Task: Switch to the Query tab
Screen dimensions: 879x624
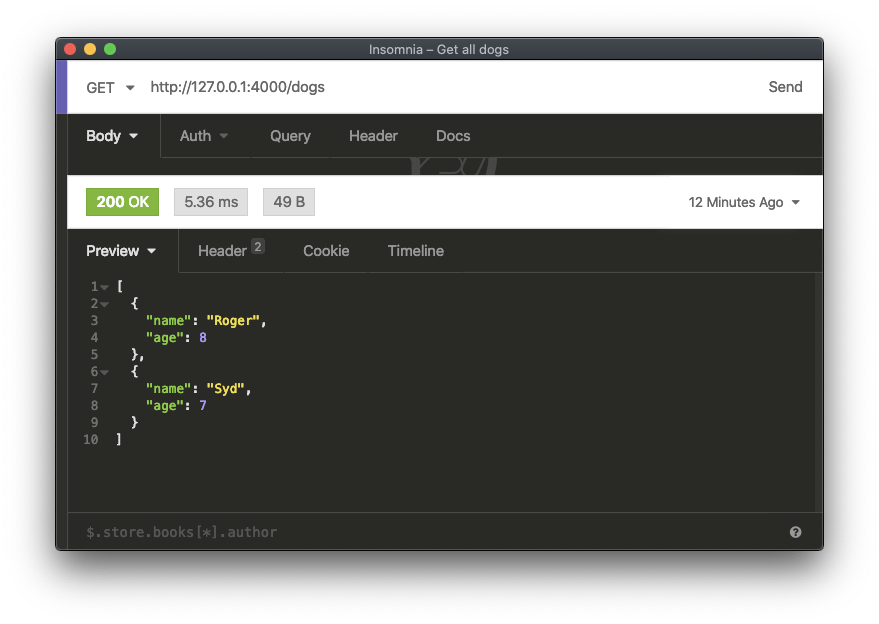Action: pos(290,136)
